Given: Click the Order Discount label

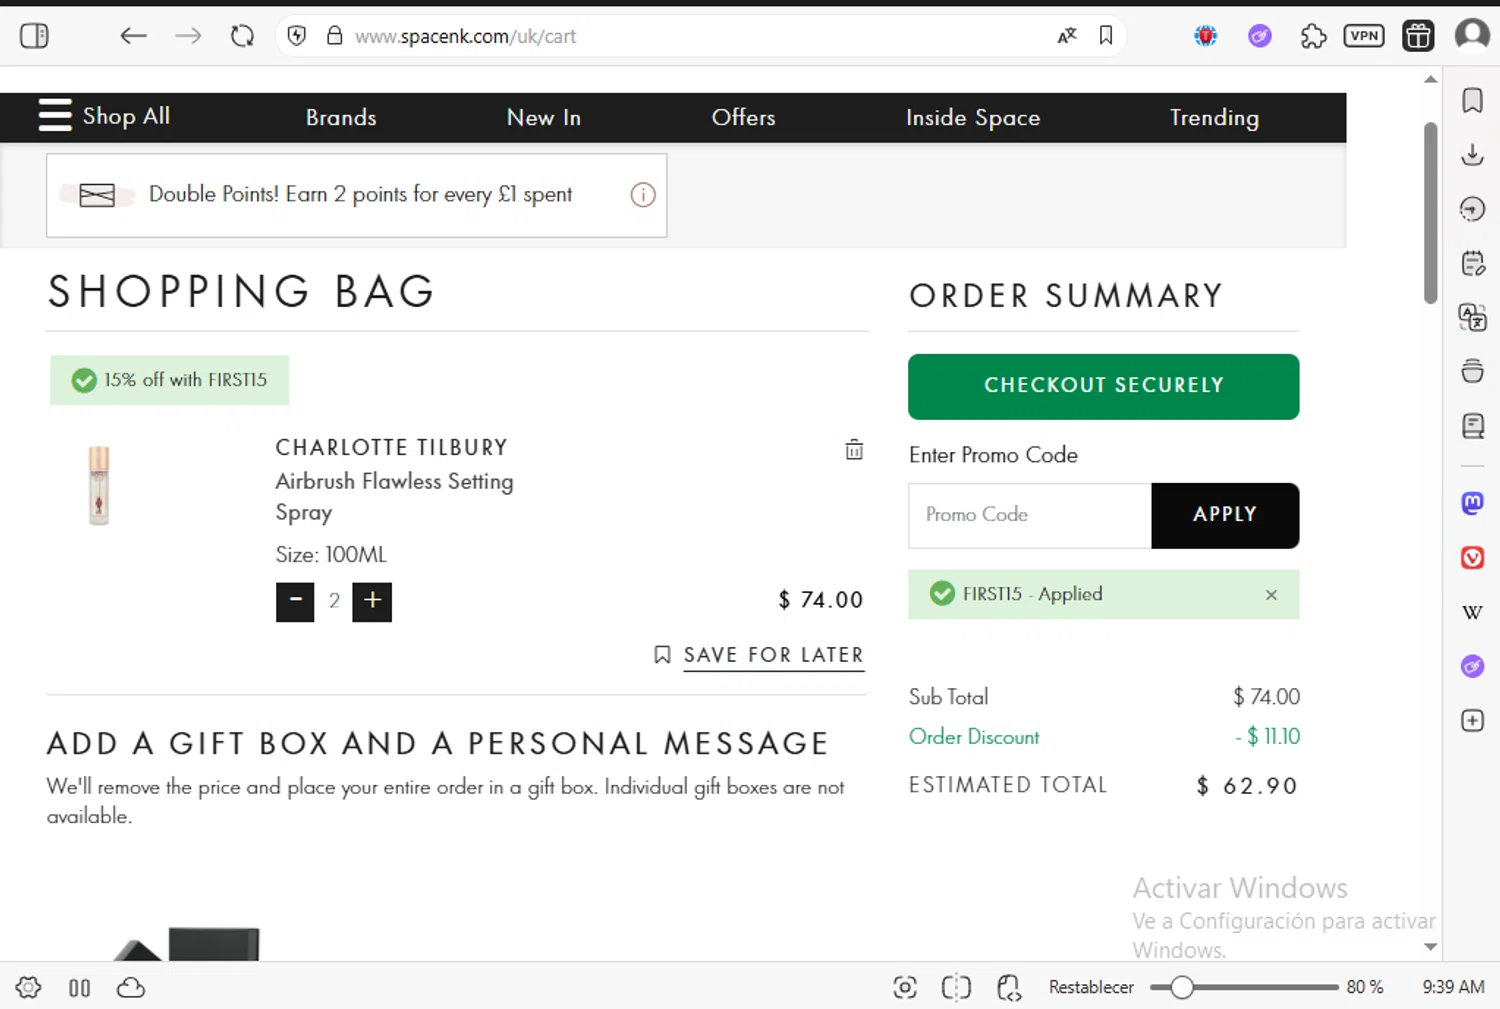Looking at the screenshot, I should click(974, 737).
